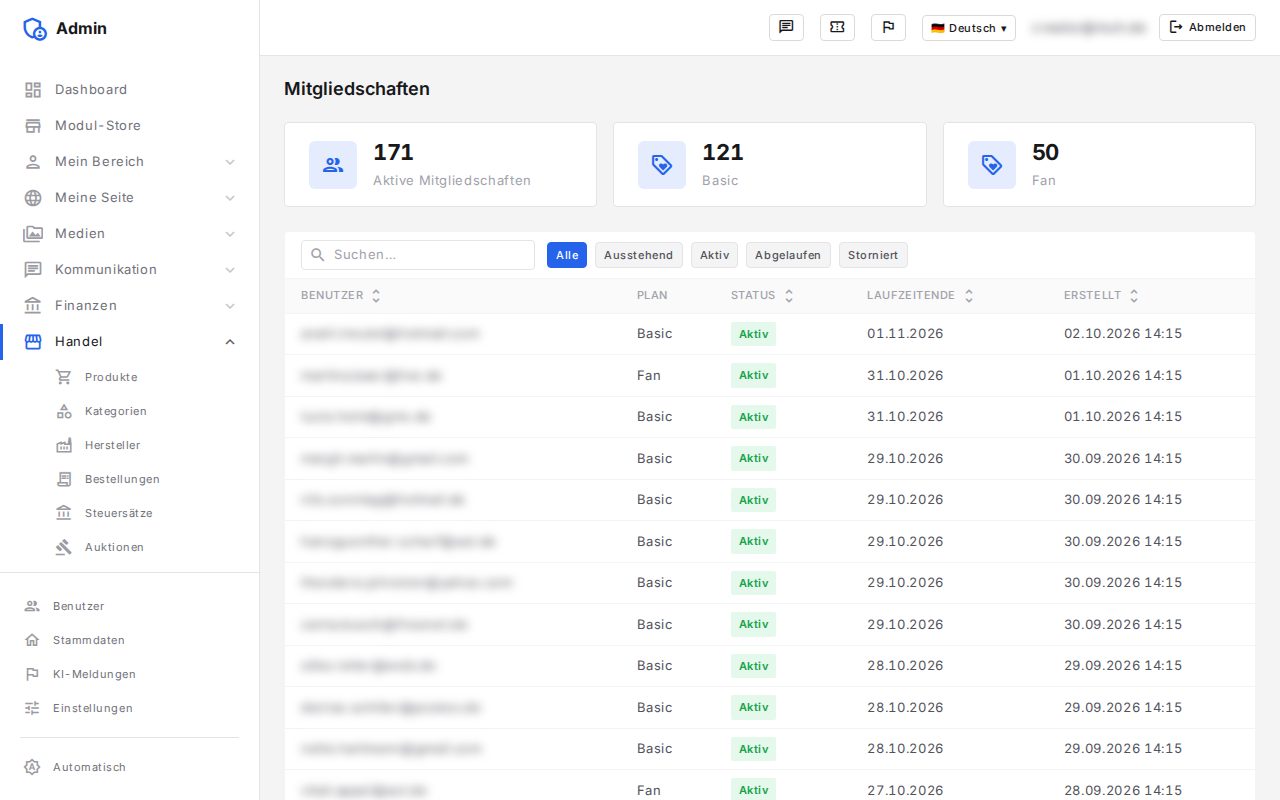Open the Deutsch language dropdown
Viewport: 1280px width, 800px height.
(968, 28)
